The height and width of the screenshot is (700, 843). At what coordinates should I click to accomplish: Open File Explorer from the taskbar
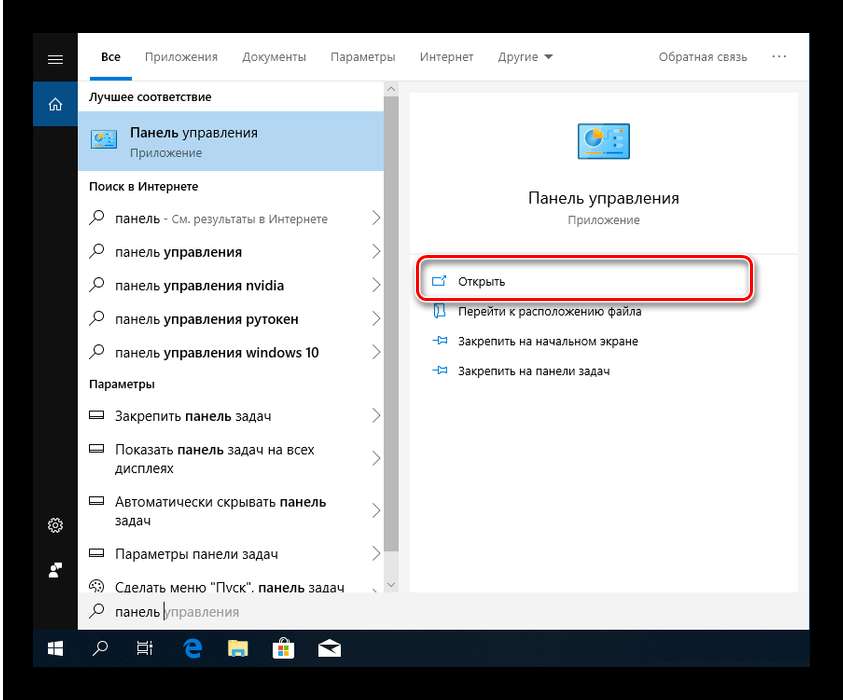coord(238,648)
